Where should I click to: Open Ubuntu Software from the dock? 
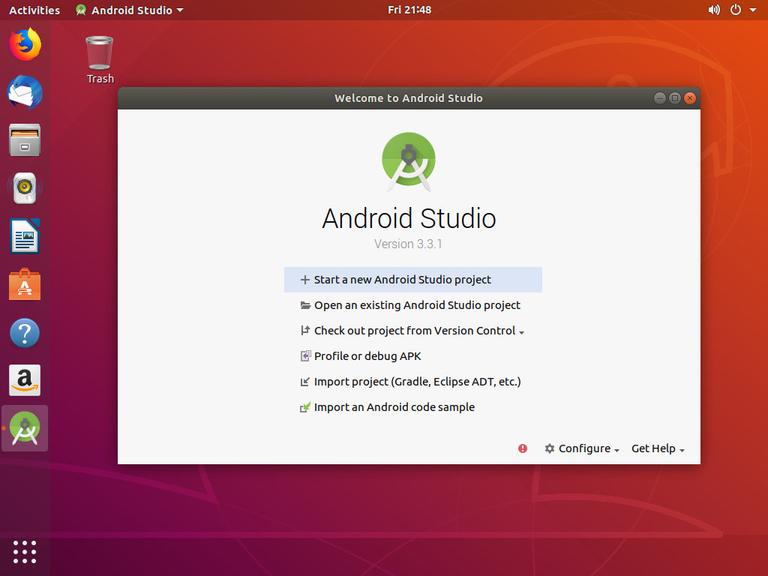pos(25,284)
